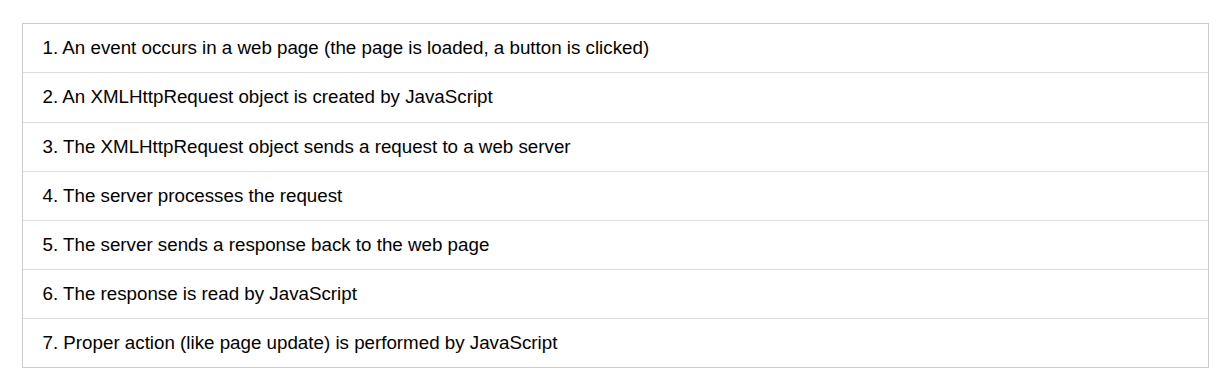Select the row about server sending response back

coord(615,245)
